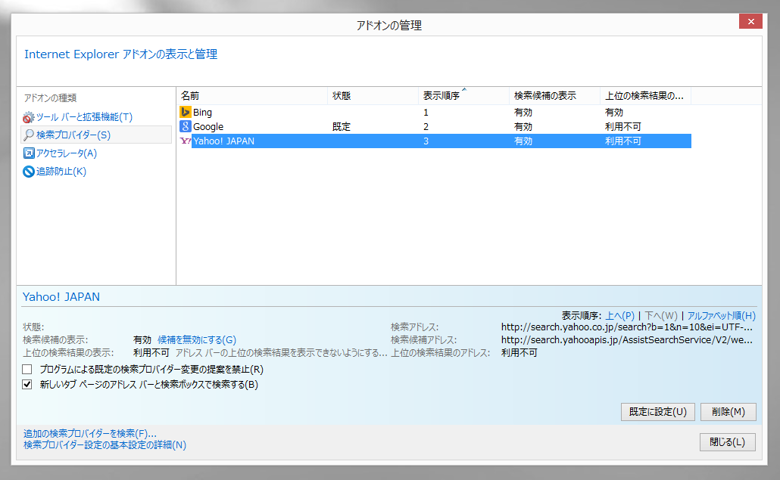Open ツール バーと拡張機能(T) category
The width and height of the screenshot is (780, 480).
point(84,117)
